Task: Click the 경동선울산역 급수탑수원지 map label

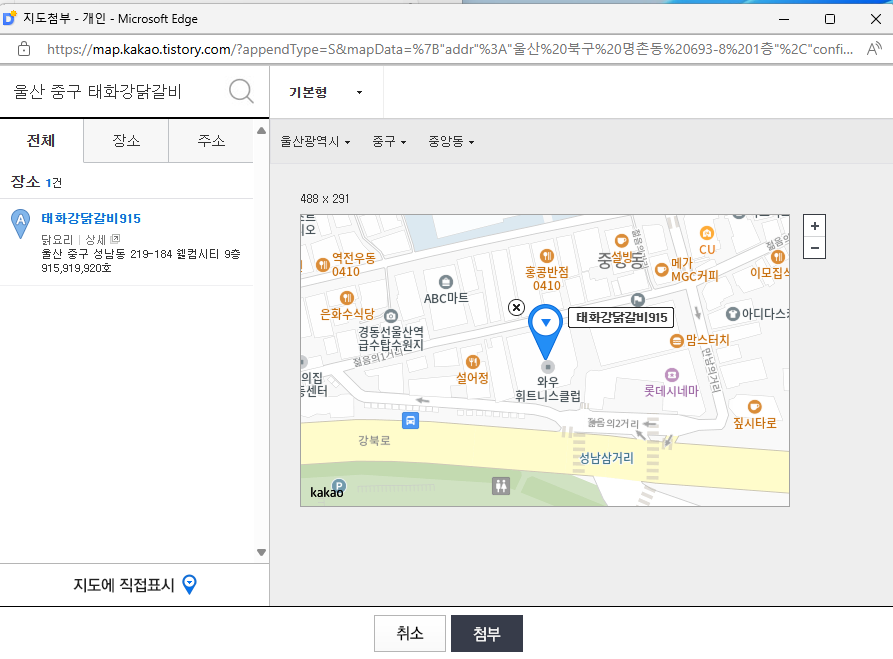Action: [391, 338]
